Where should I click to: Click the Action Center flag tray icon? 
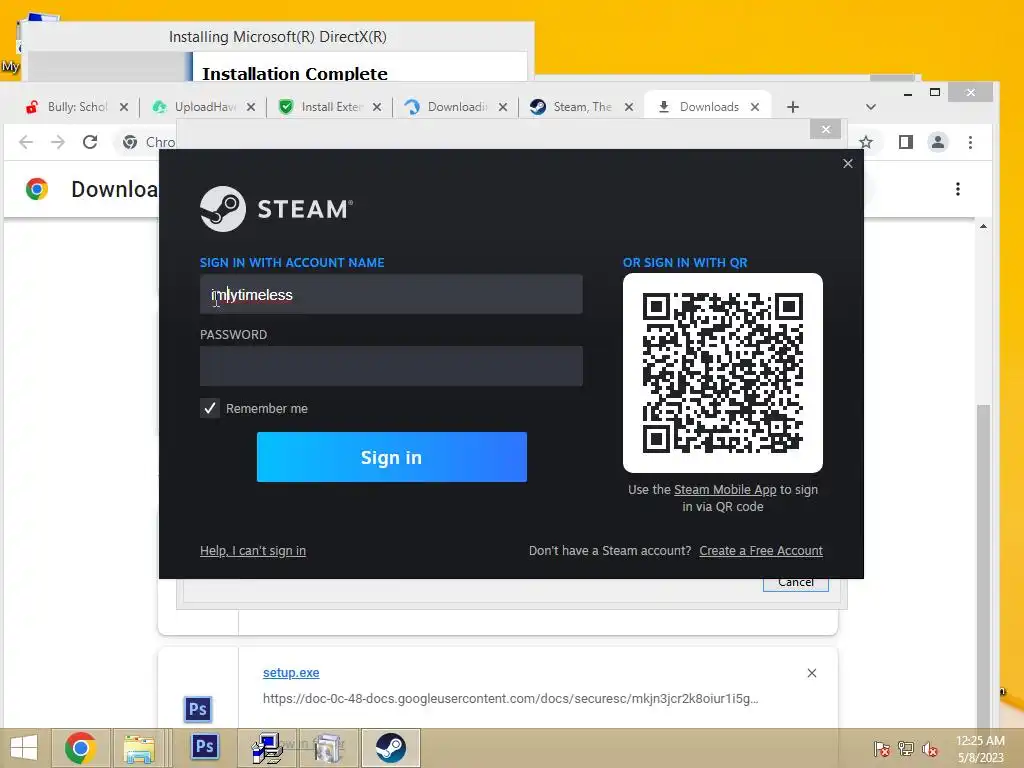pos(882,748)
